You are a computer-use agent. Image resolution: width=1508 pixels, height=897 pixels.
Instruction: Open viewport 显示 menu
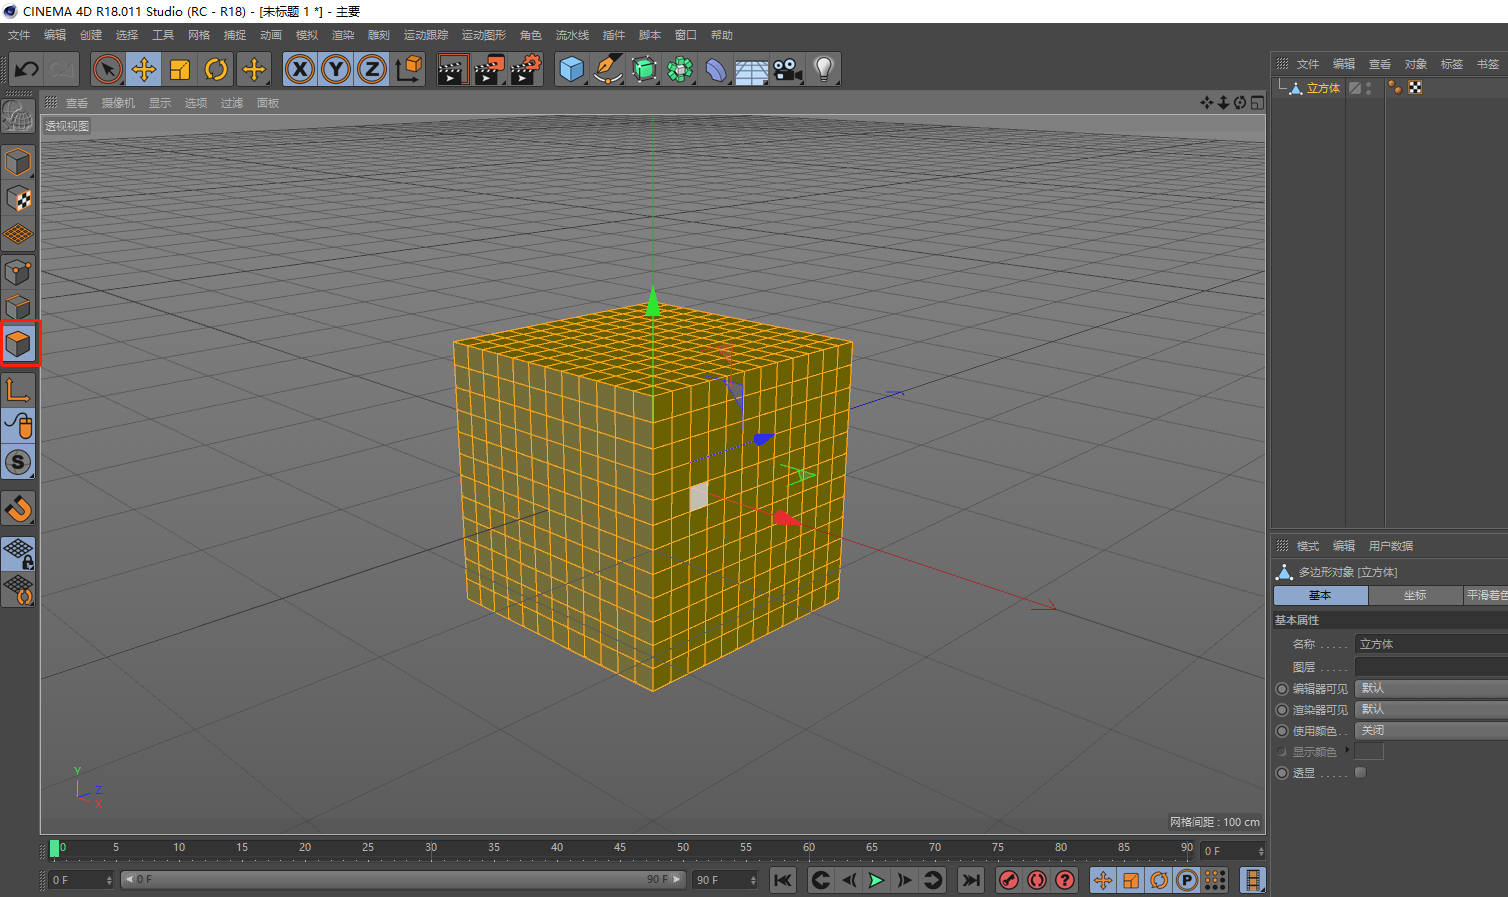coord(160,103)
